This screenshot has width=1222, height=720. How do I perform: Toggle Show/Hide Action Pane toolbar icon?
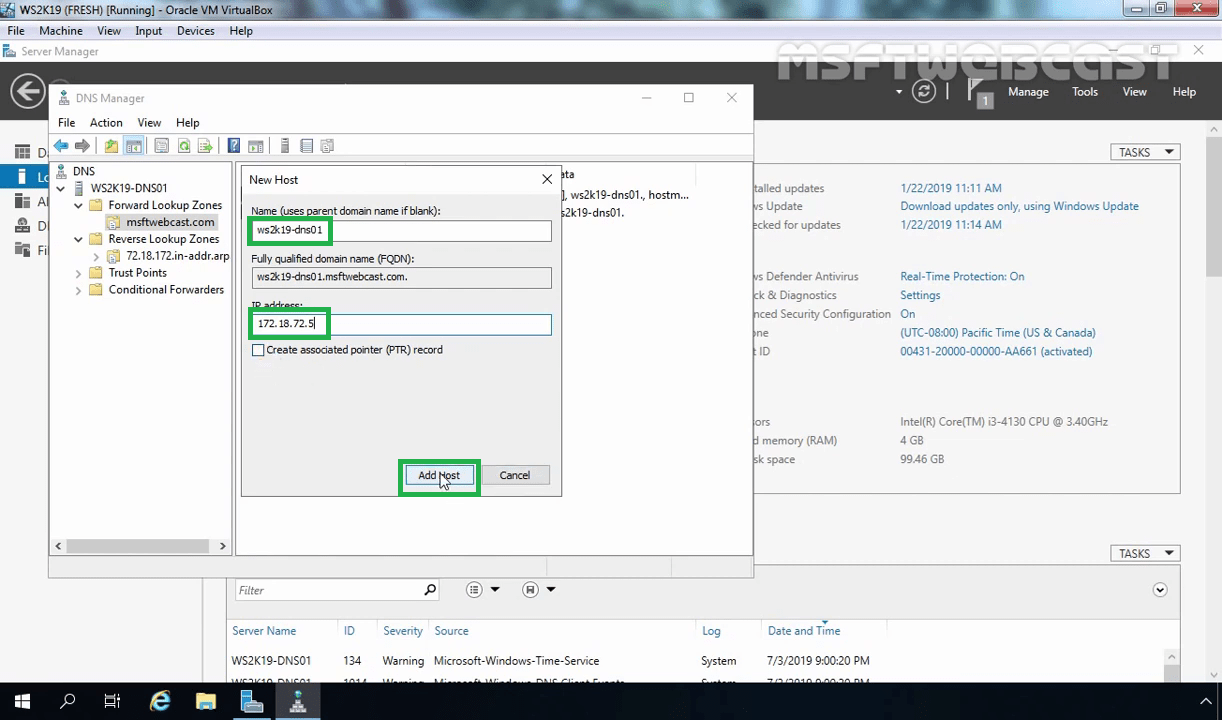256,146
